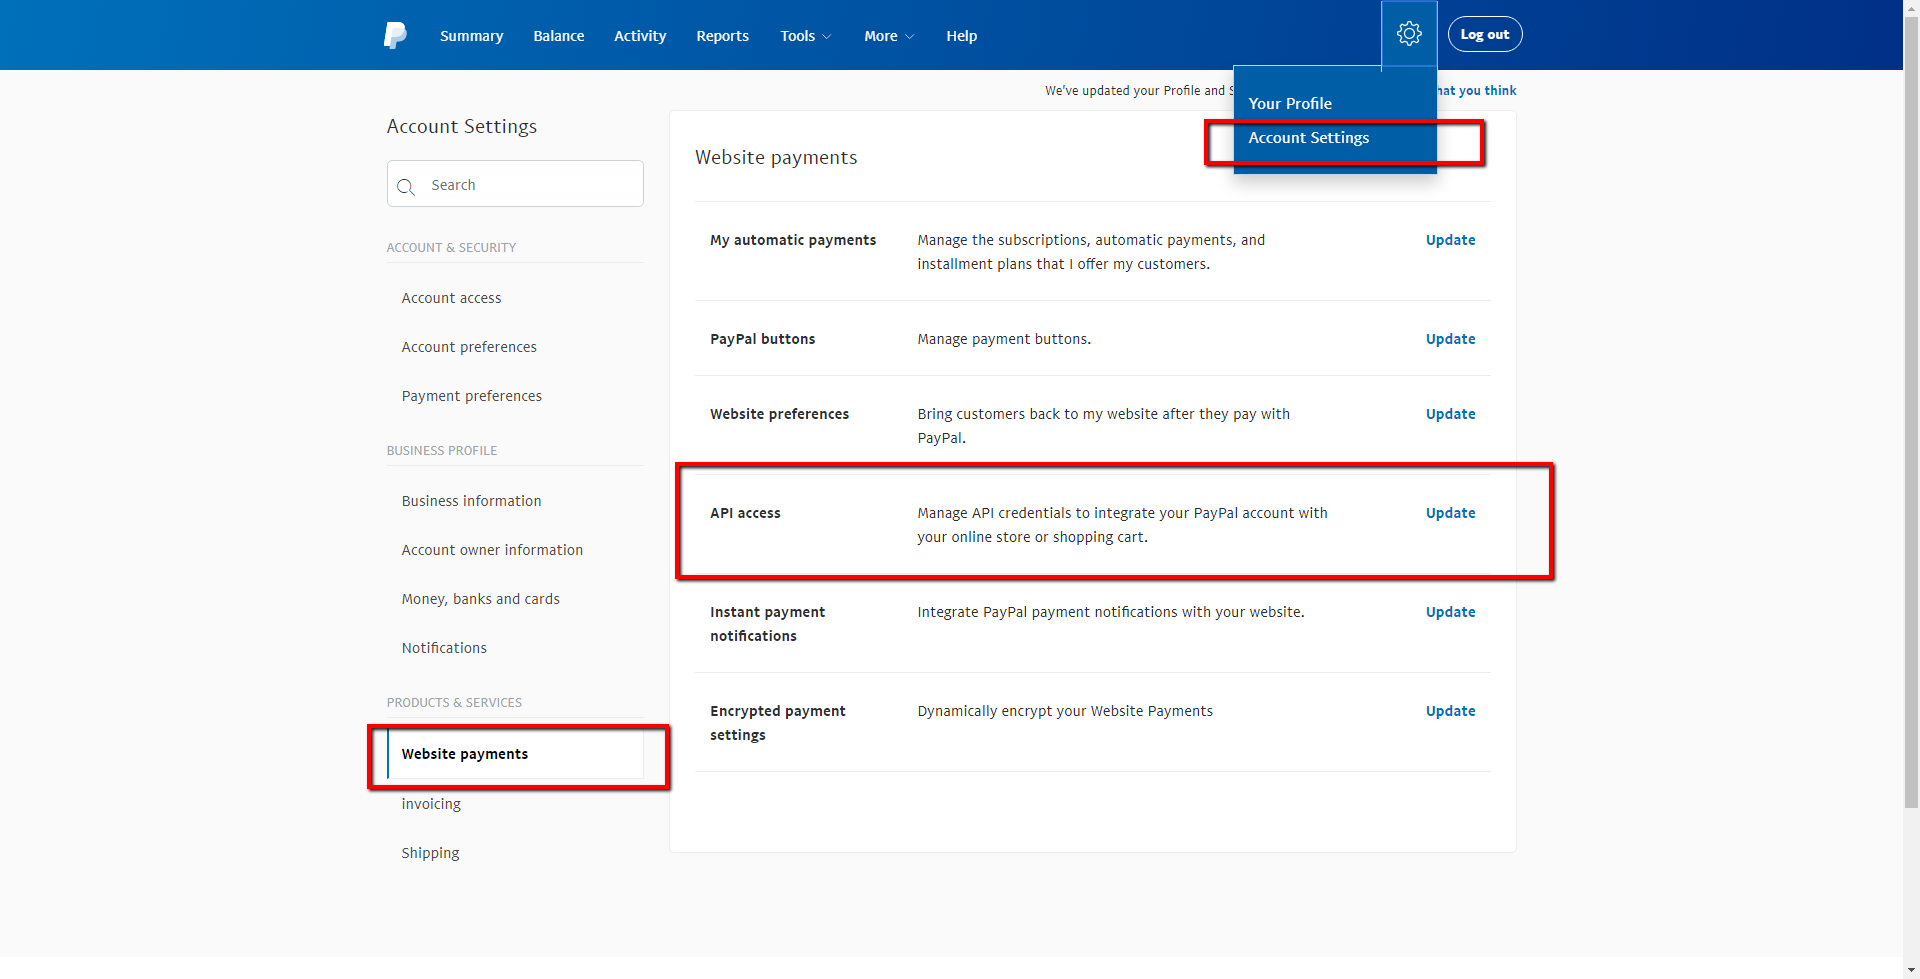Viewport: 1920px width, 979px height.
Task: Open Money, banks and cards
Action: point(480,599)
